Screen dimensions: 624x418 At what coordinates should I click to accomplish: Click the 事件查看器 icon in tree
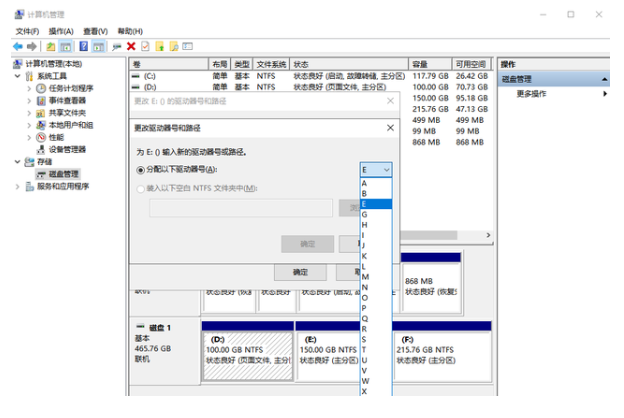click(x=41, y=101)
